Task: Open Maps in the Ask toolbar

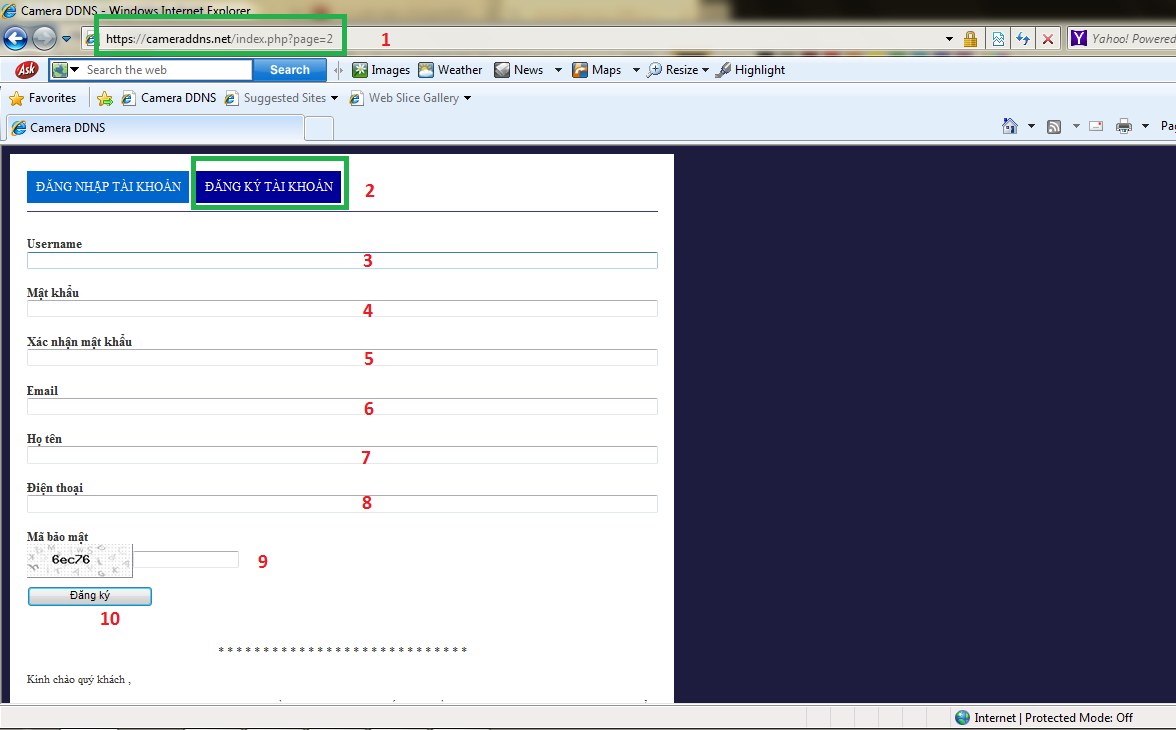Action: click(x=596, y=70)
